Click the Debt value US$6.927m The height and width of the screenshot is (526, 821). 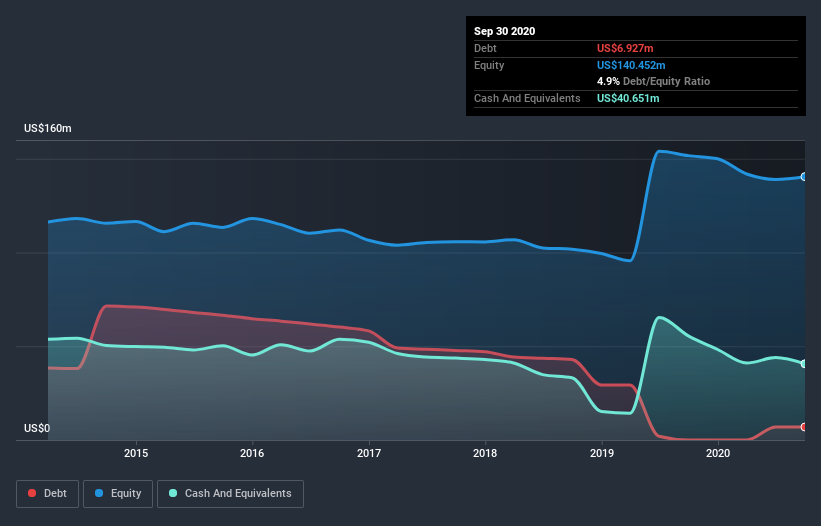point(625,48)
